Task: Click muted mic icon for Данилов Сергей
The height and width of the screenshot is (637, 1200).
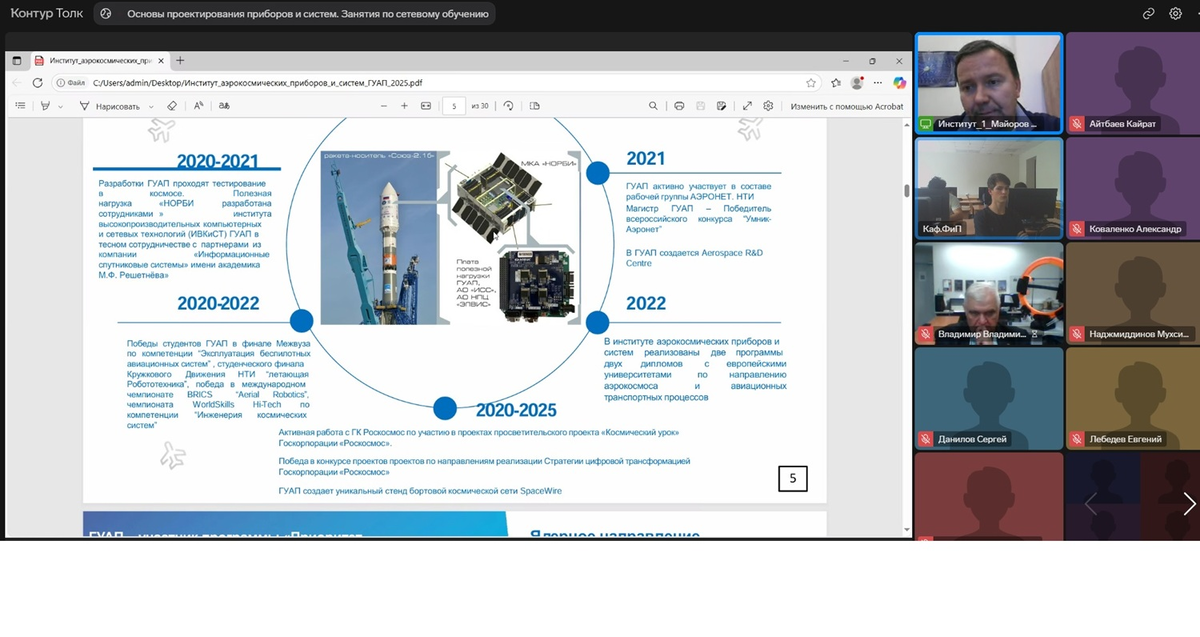Action: (926, 439)
